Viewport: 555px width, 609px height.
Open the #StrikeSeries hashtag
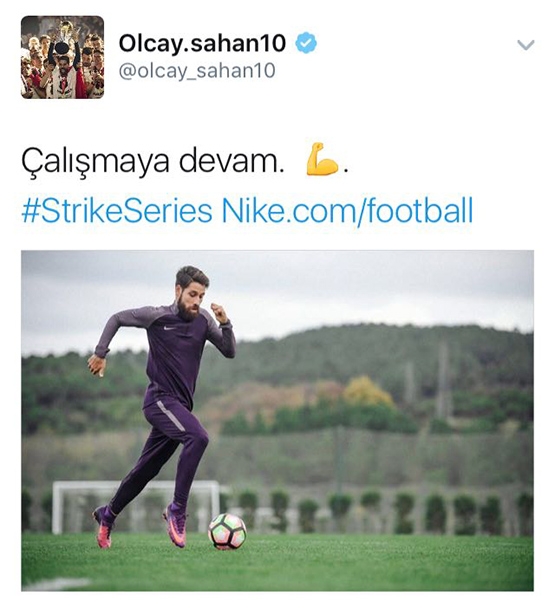point(117,211)
